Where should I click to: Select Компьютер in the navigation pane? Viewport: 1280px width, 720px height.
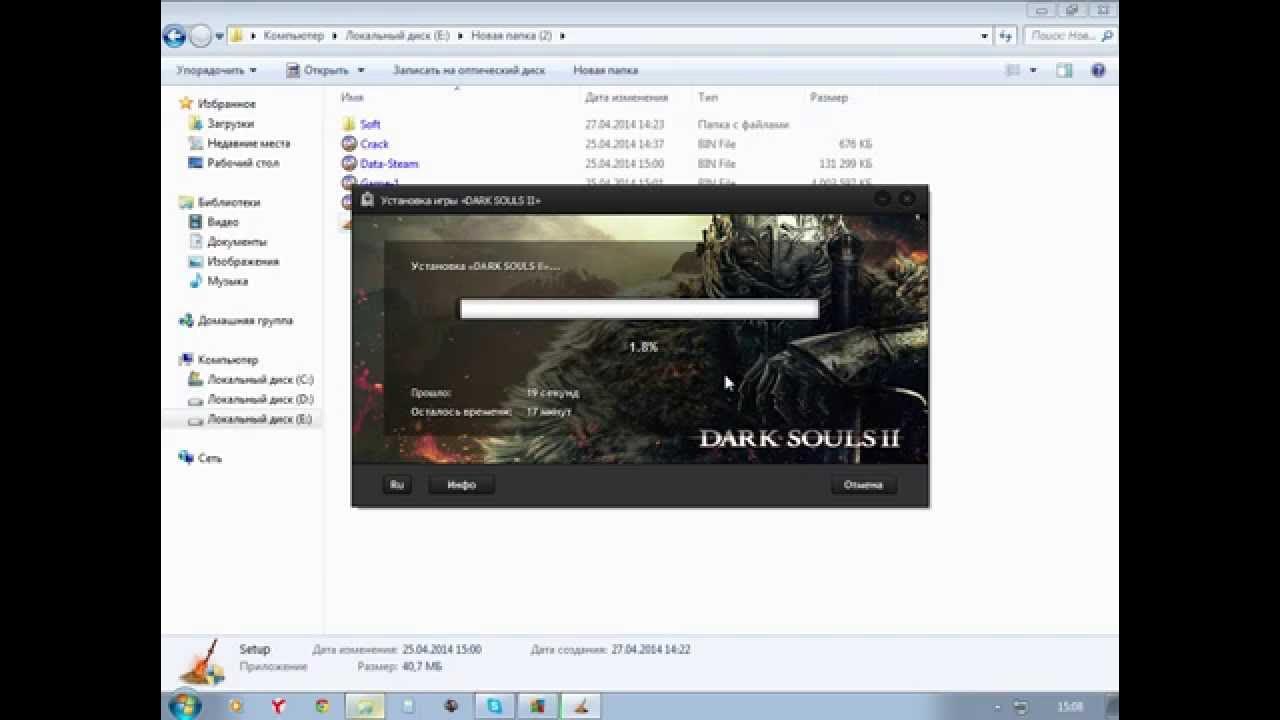[x=218, y=360]
